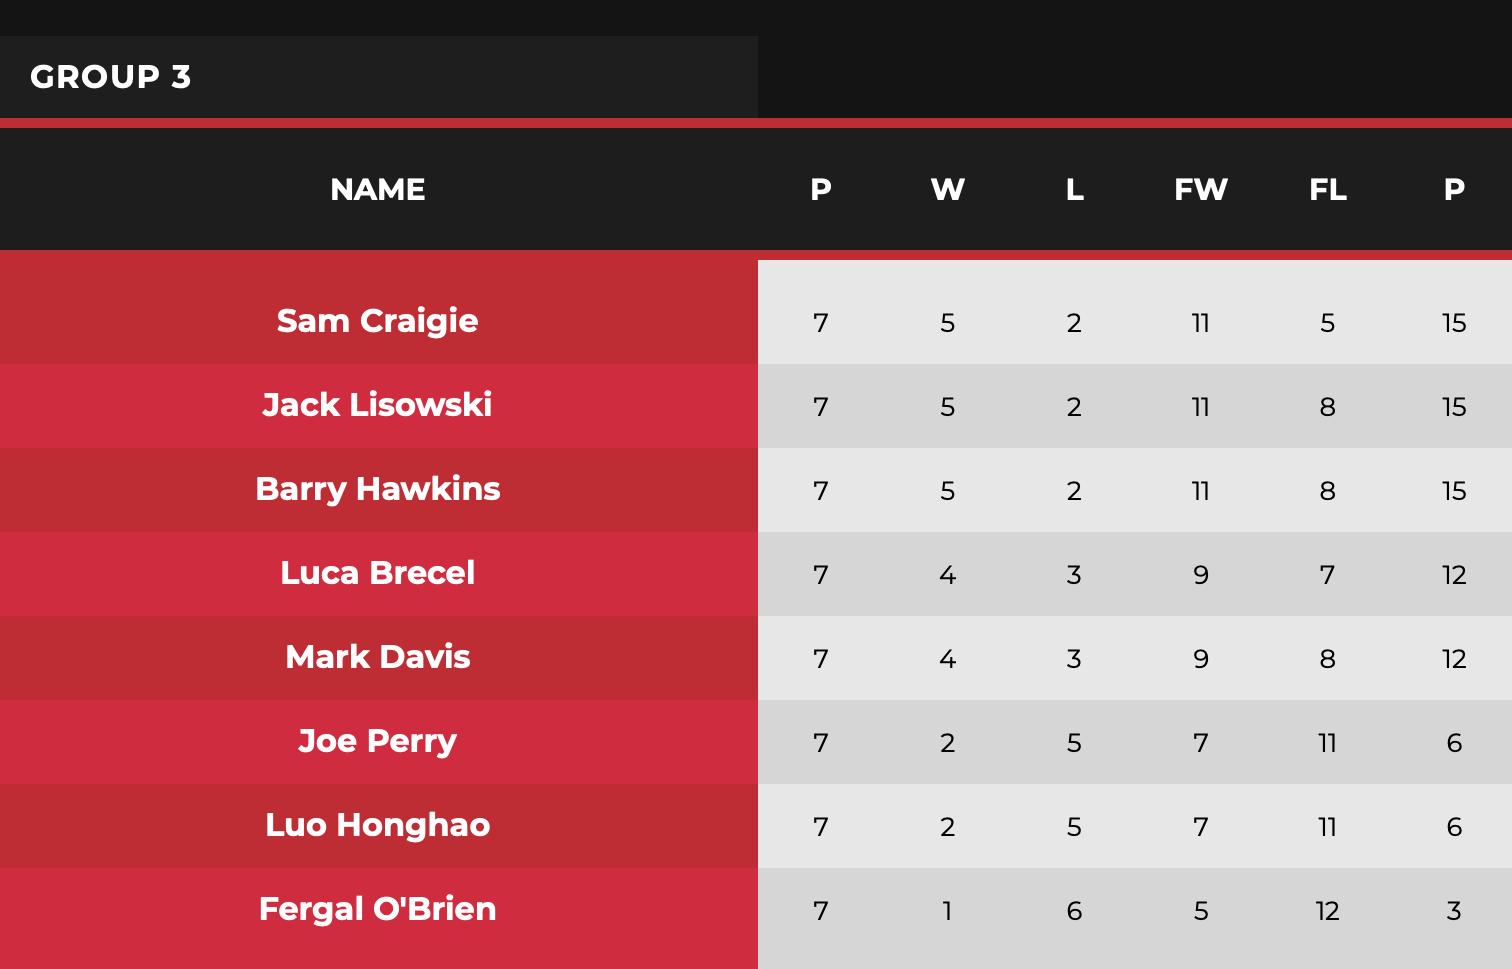This screenshot has width=1512, height=969.
Task: Click Sam Craigie's FL value 5
Action: [x=1327, y=323]
